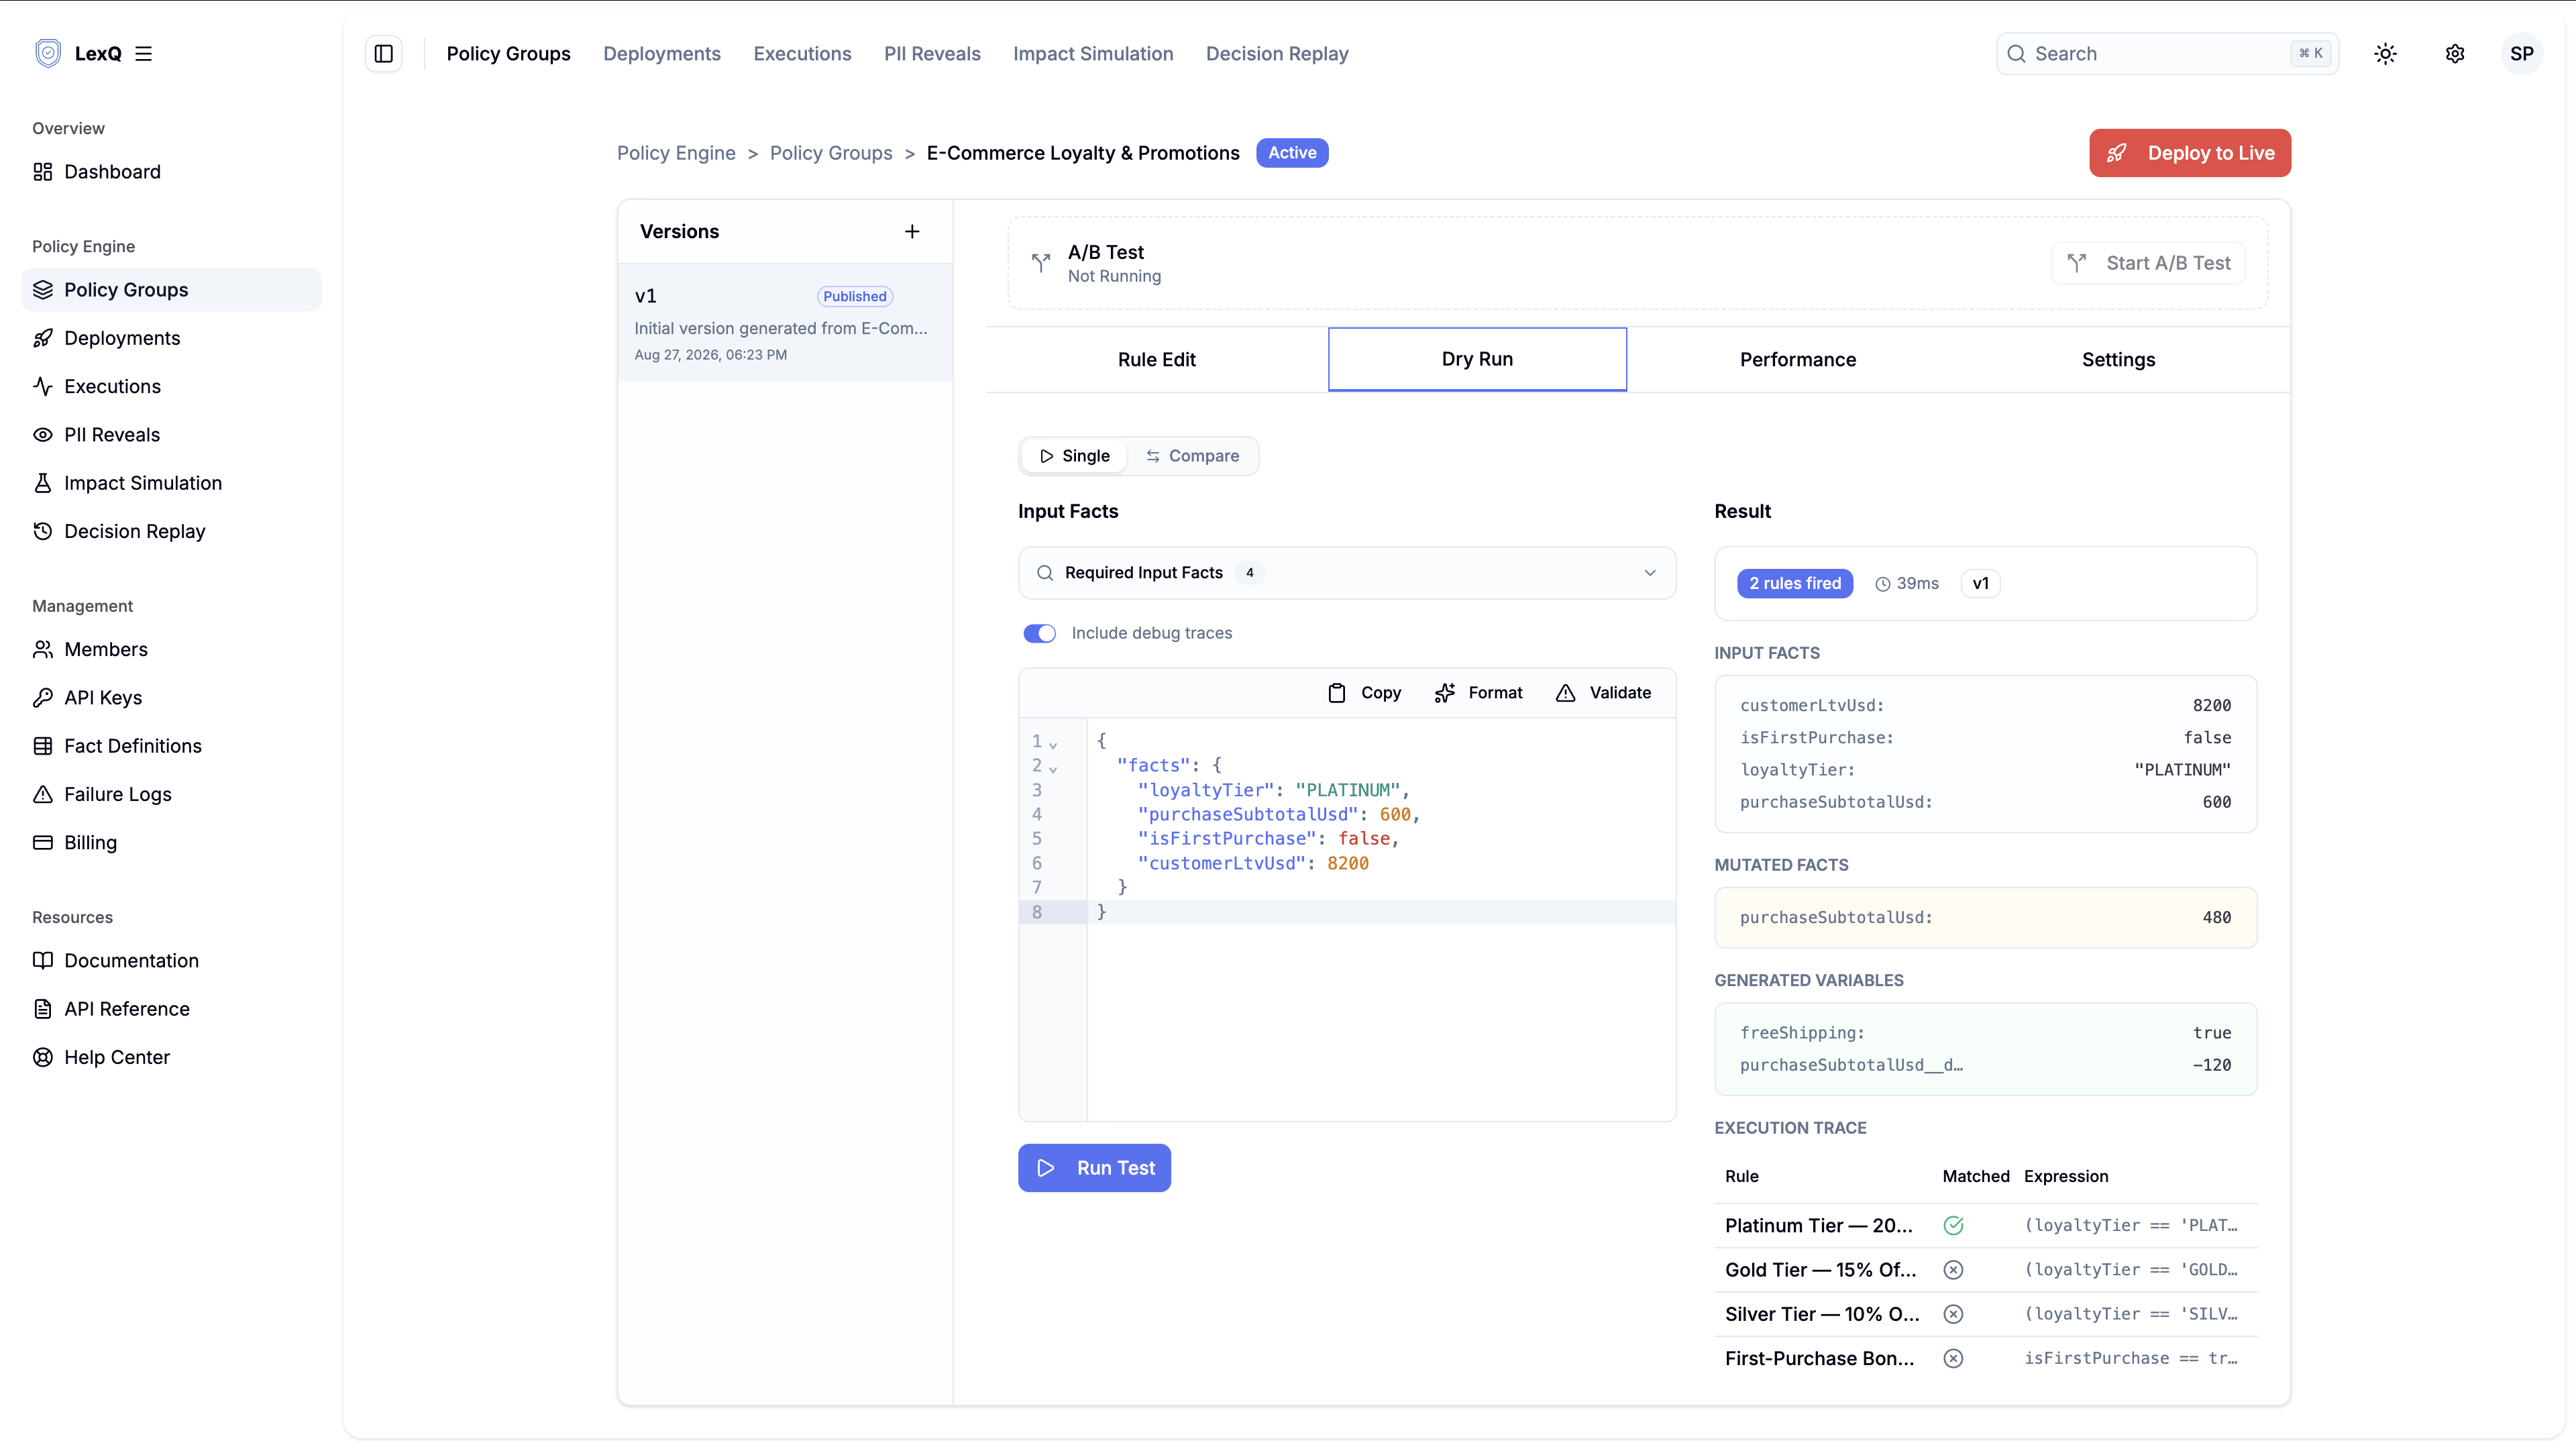Select Single run mode
Image resolution: width=2576 pixels, height=1449 pixels.
pyautogui.click(x=1075, y=456)
